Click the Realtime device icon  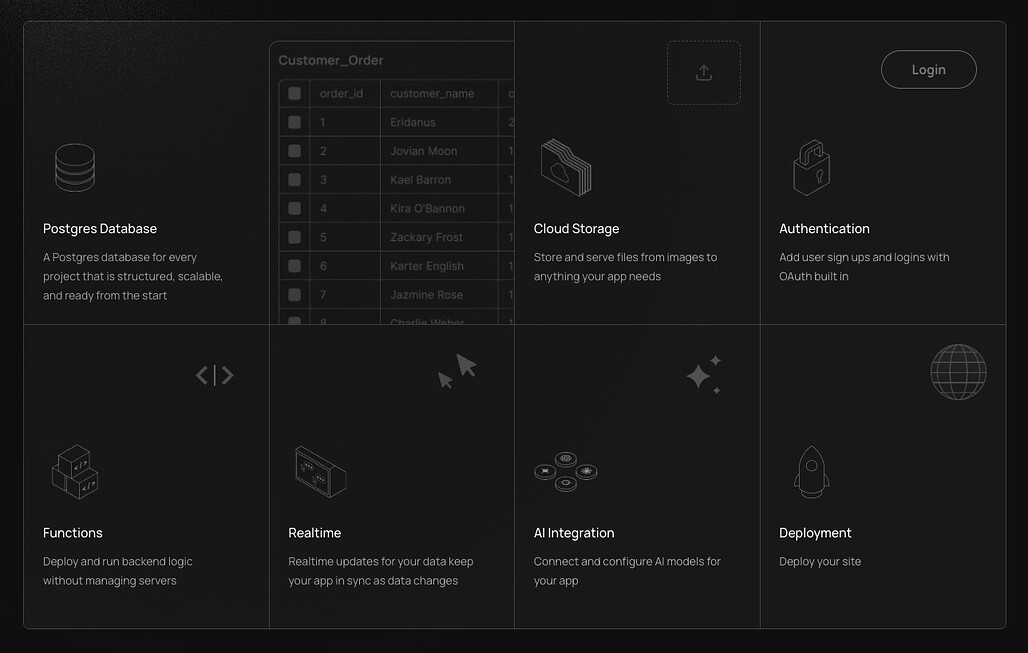[x=321, y=472]
